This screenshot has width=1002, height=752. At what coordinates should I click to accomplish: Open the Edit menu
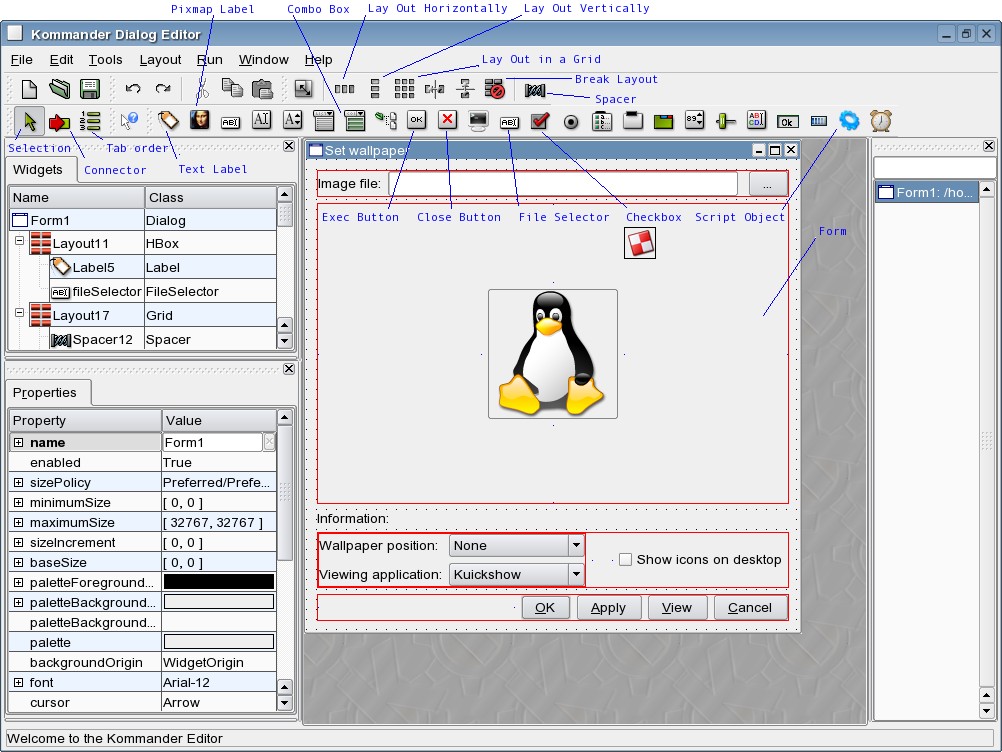(x=61, y=59)
